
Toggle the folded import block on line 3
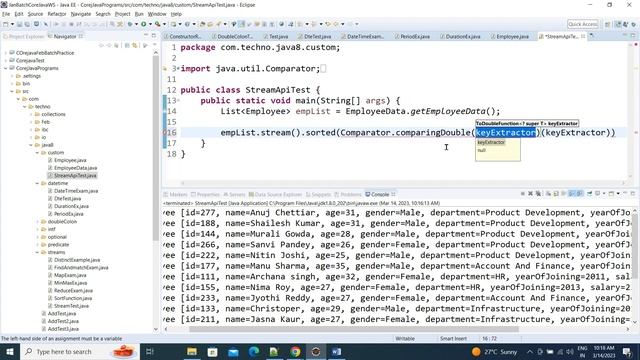click(178, 68)
